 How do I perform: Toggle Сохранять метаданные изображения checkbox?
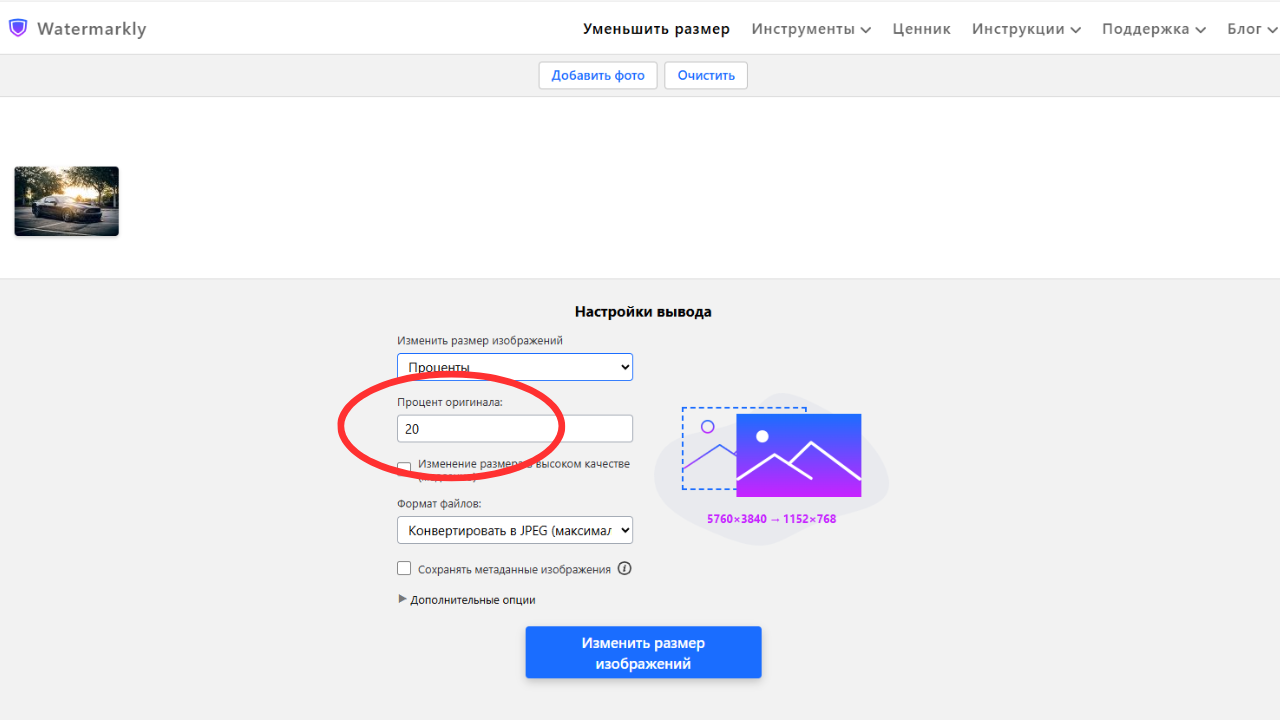click(404, 568)
